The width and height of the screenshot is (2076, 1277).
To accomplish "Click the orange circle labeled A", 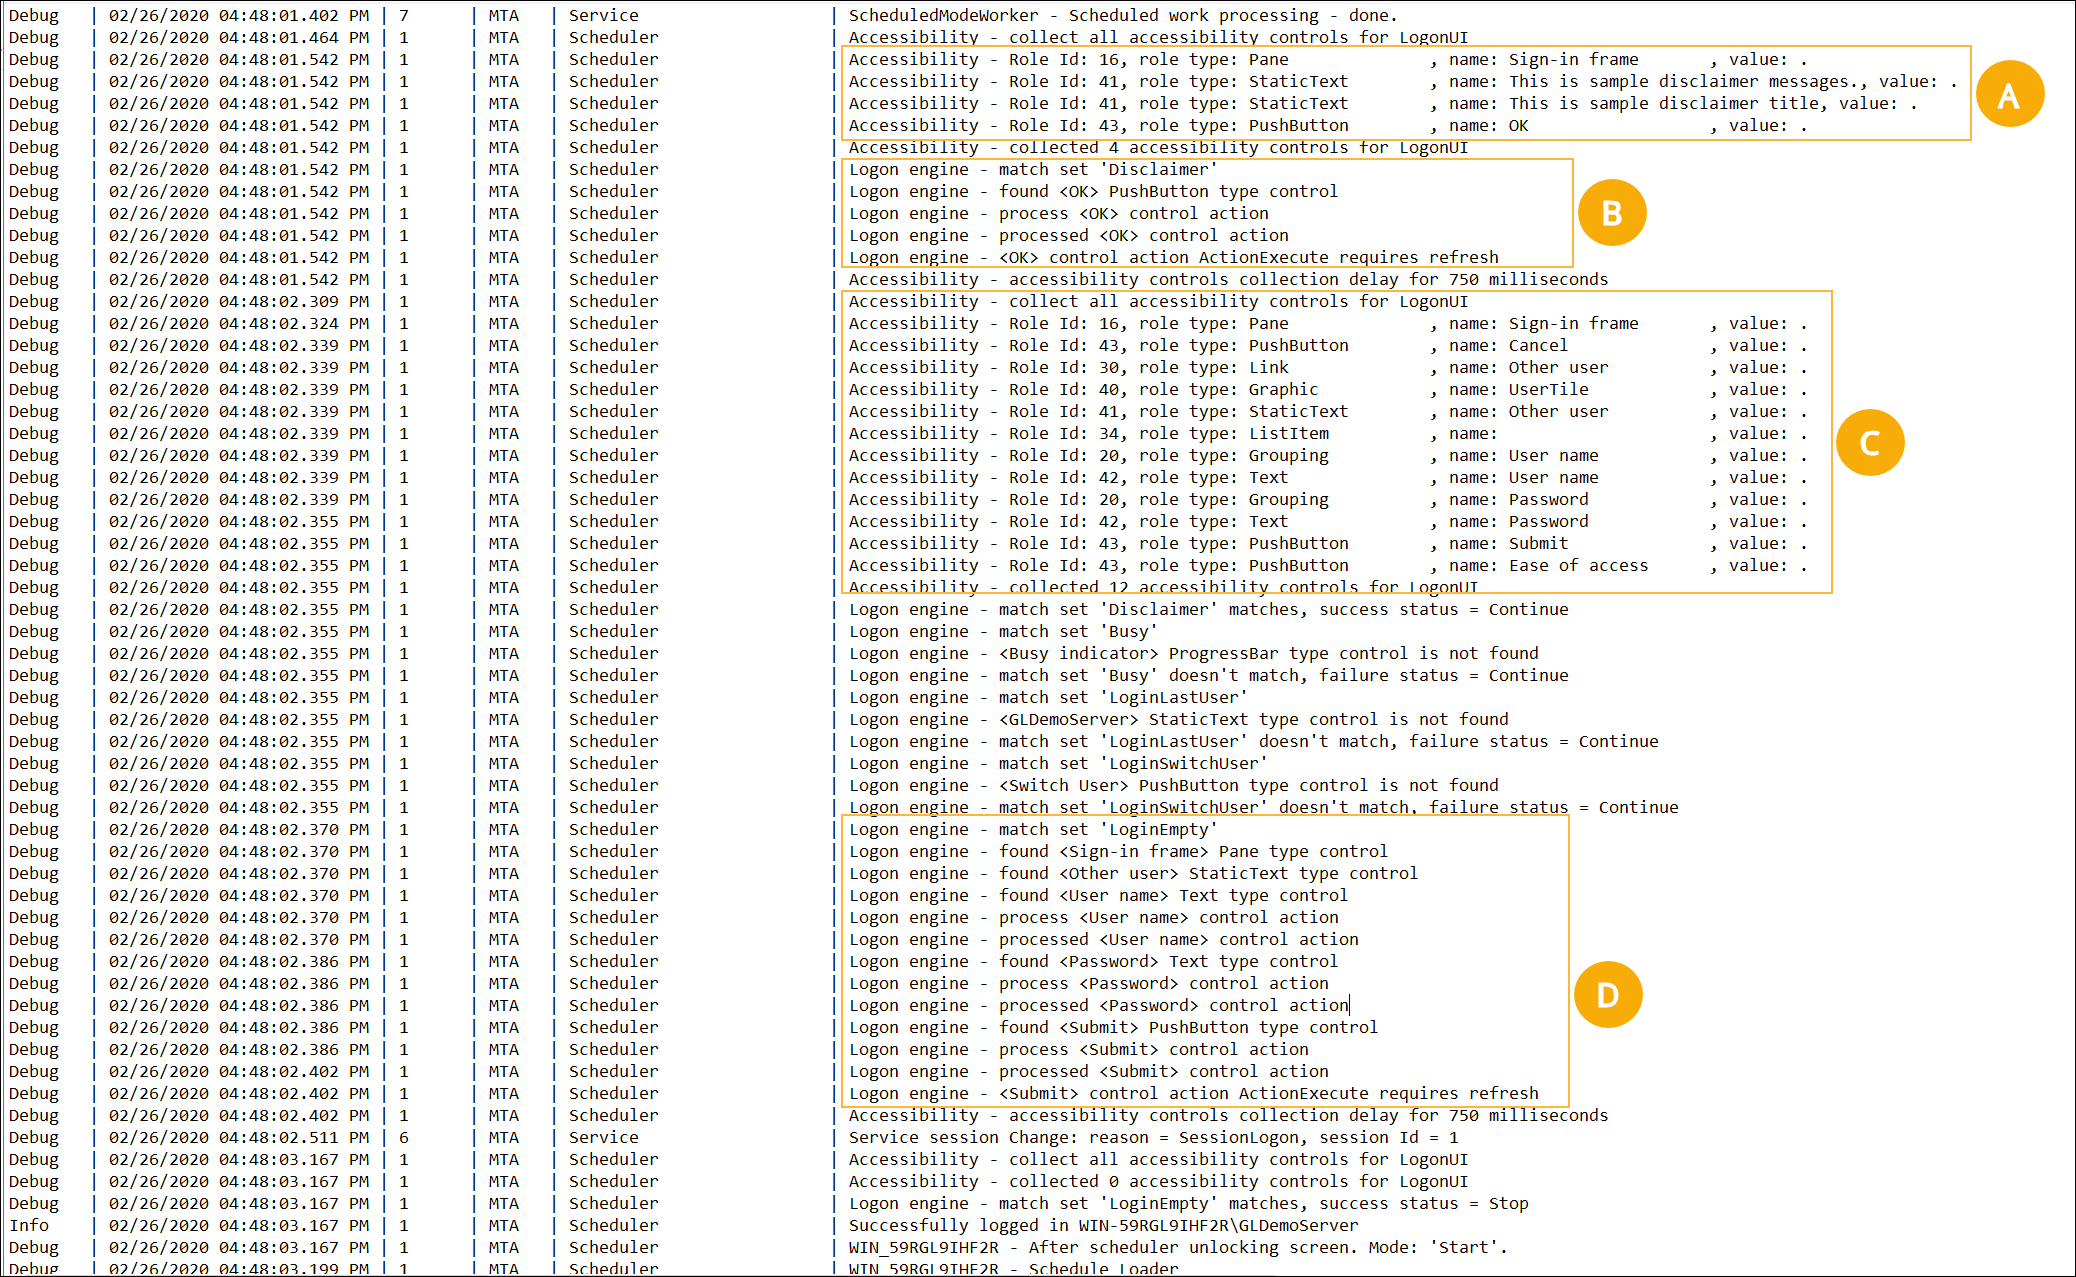I will (2009, 95).
